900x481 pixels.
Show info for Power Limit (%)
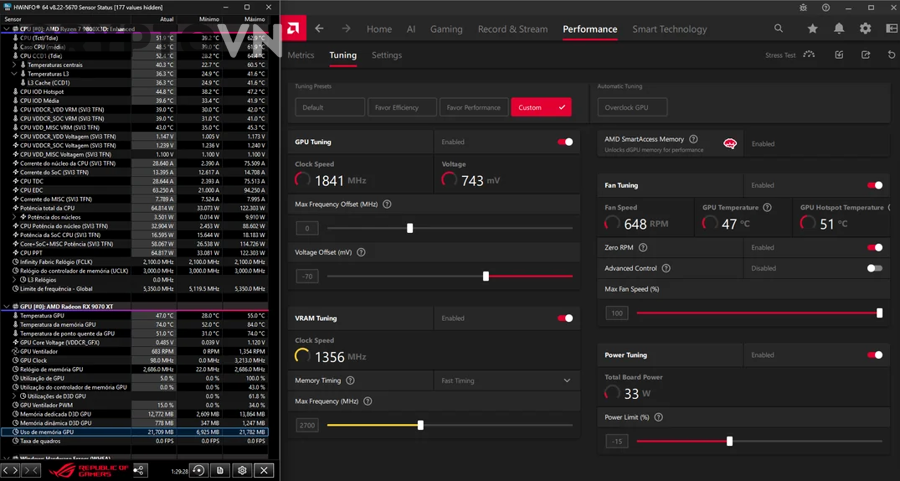coord(658,417)
